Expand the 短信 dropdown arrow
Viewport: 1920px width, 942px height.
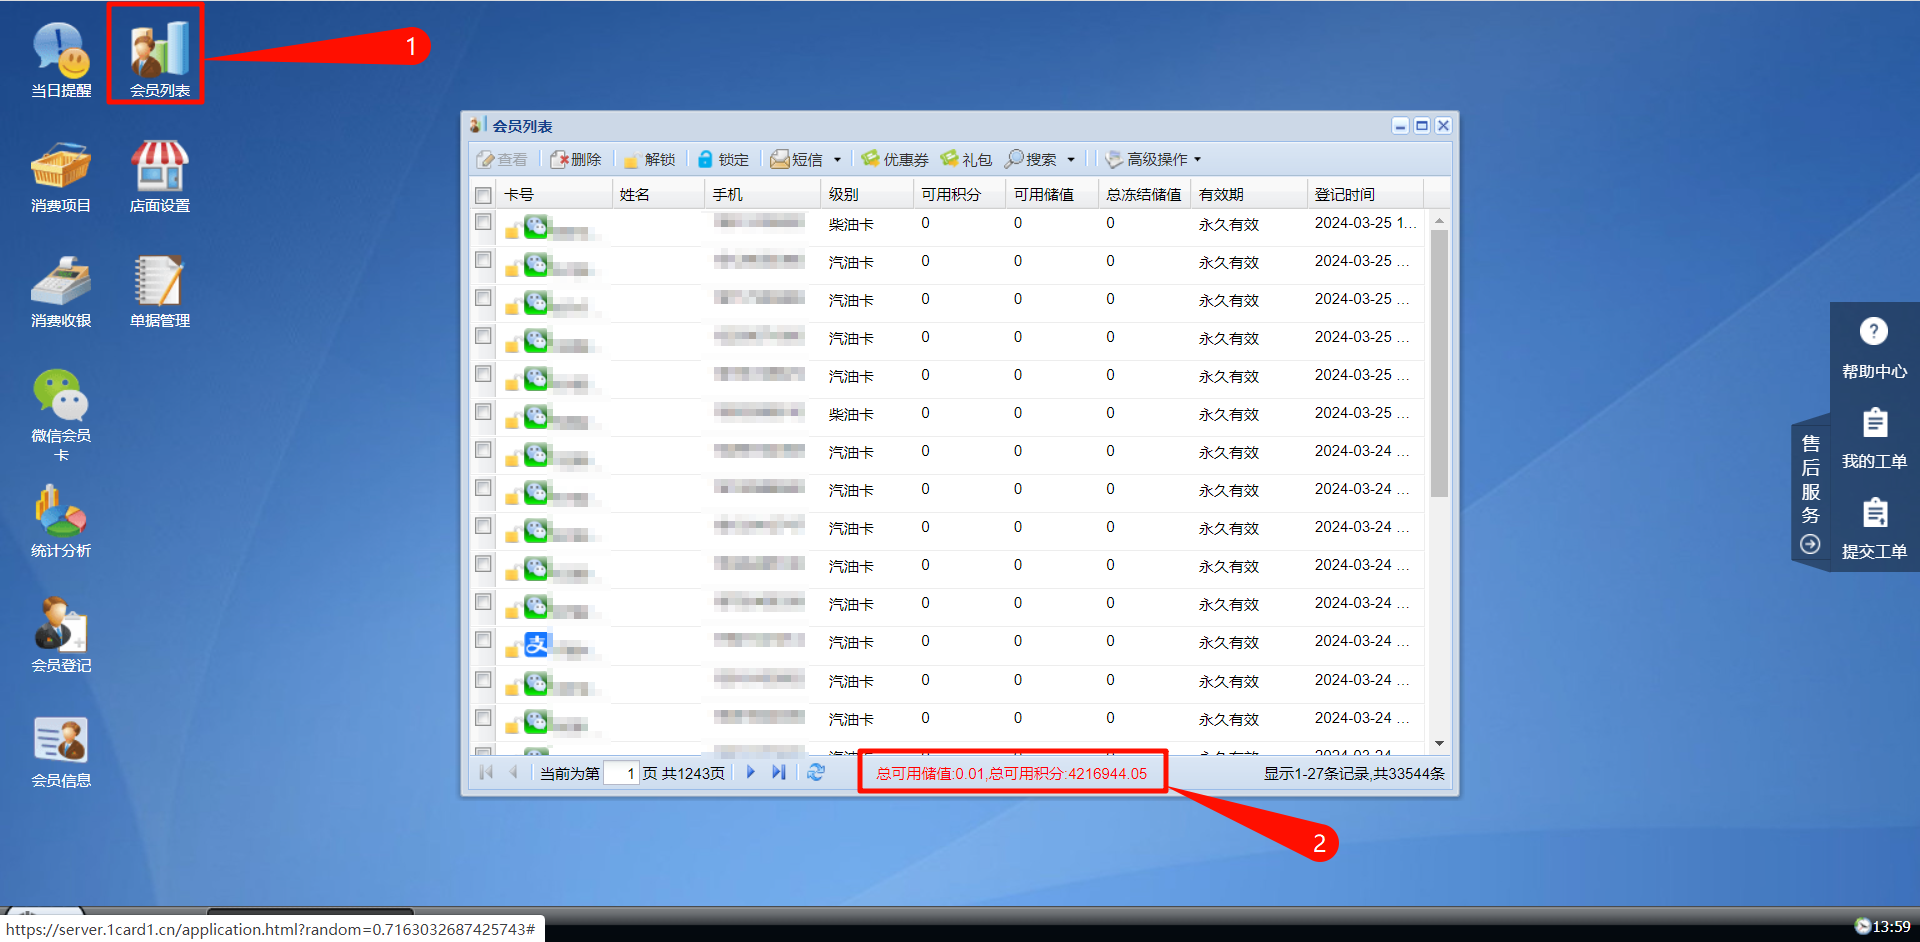tap(838, 160)
